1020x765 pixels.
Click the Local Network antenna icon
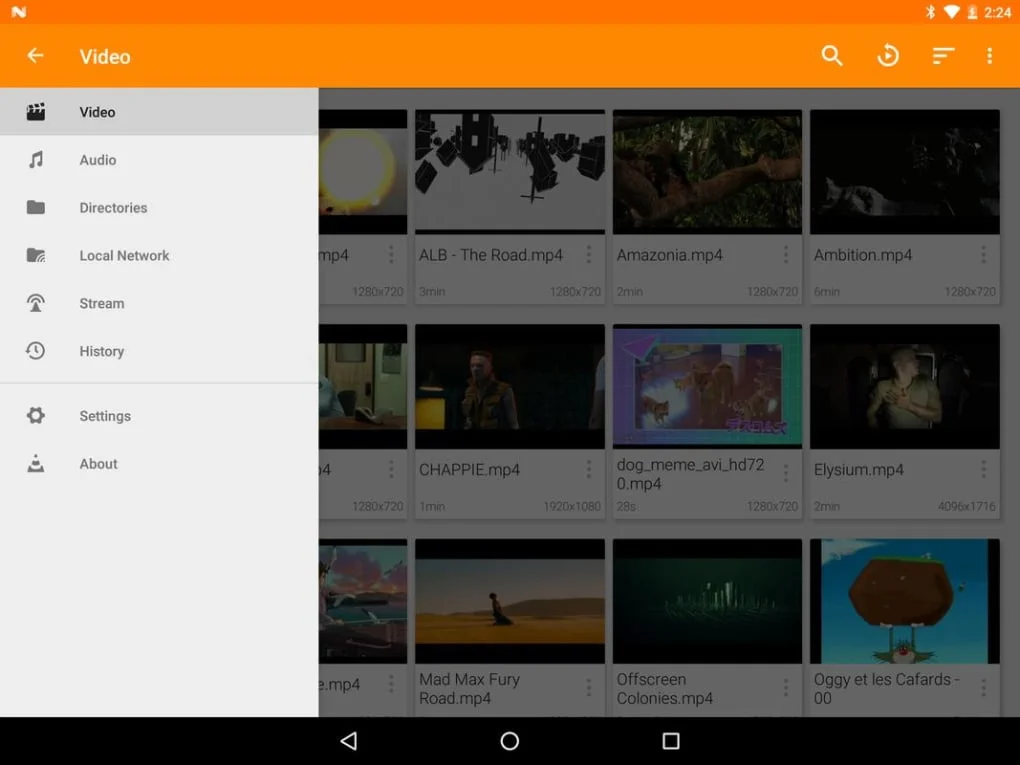click(36, 255)
